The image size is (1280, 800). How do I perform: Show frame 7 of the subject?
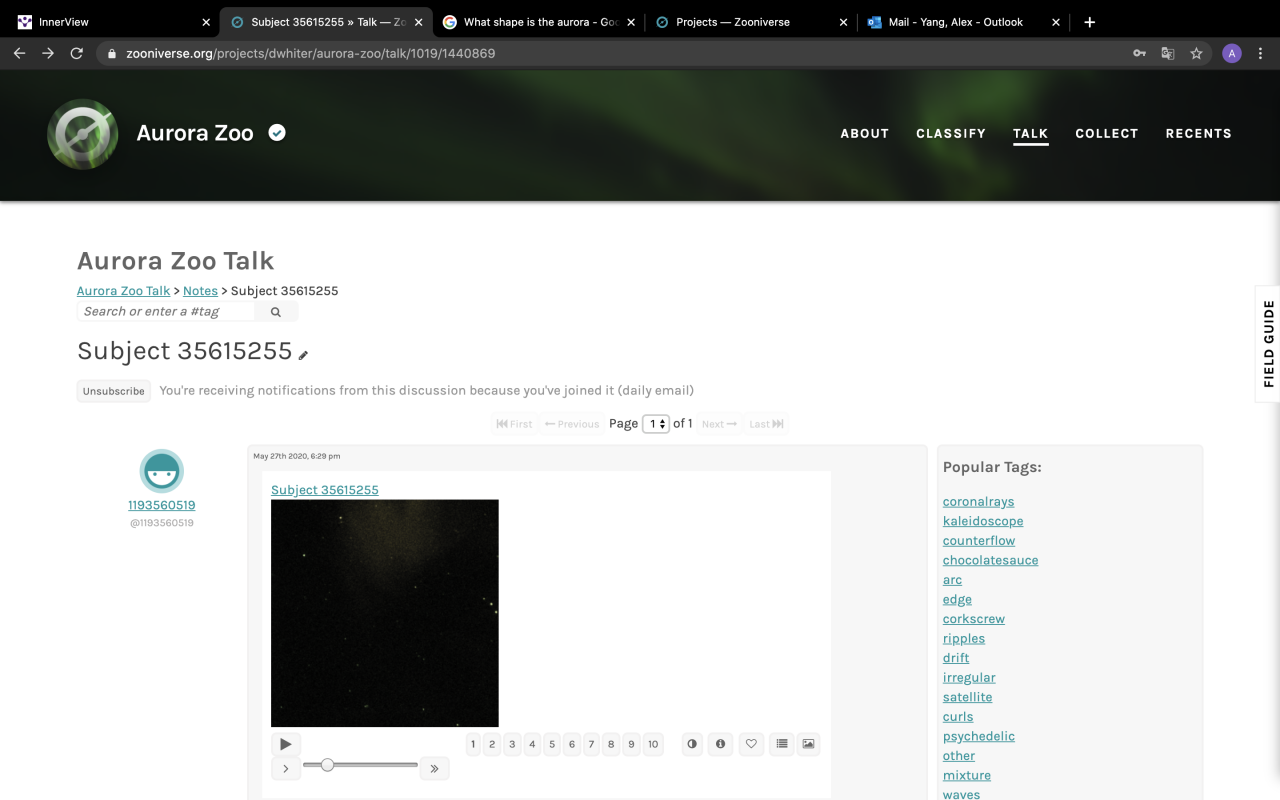tap(591, 744)
